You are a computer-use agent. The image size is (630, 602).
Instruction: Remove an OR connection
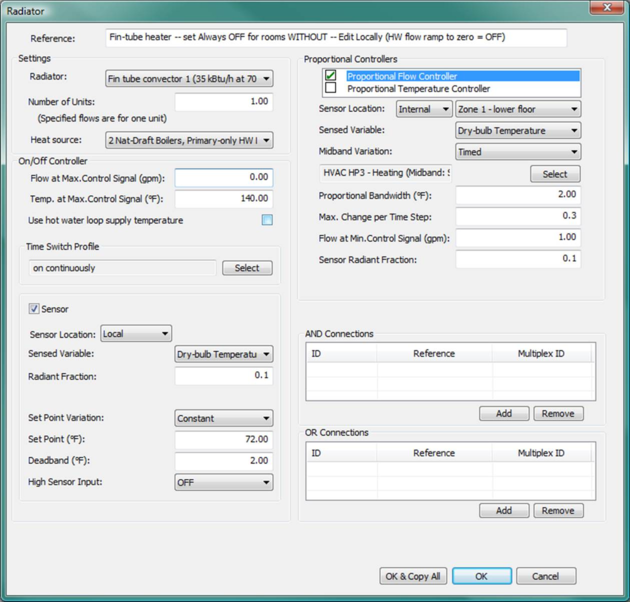click(558, 511)
